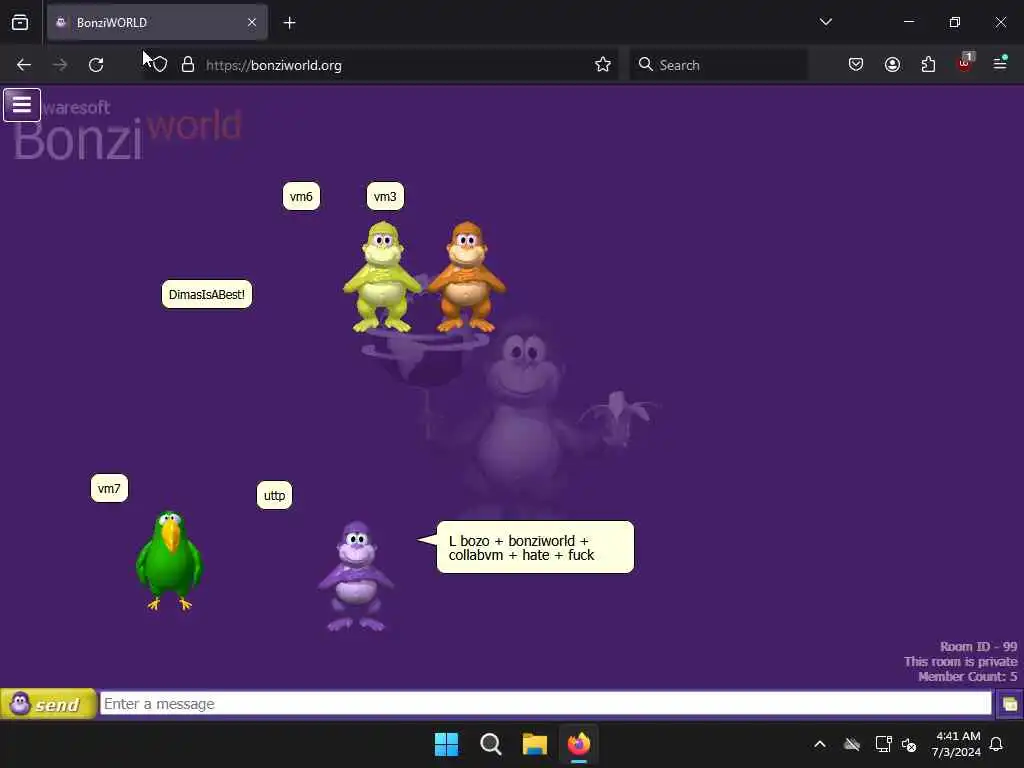The width and height of the screenshot is (1024, 768).
Task: Click the Room ID - 99 text
Action: pos(978,647)
